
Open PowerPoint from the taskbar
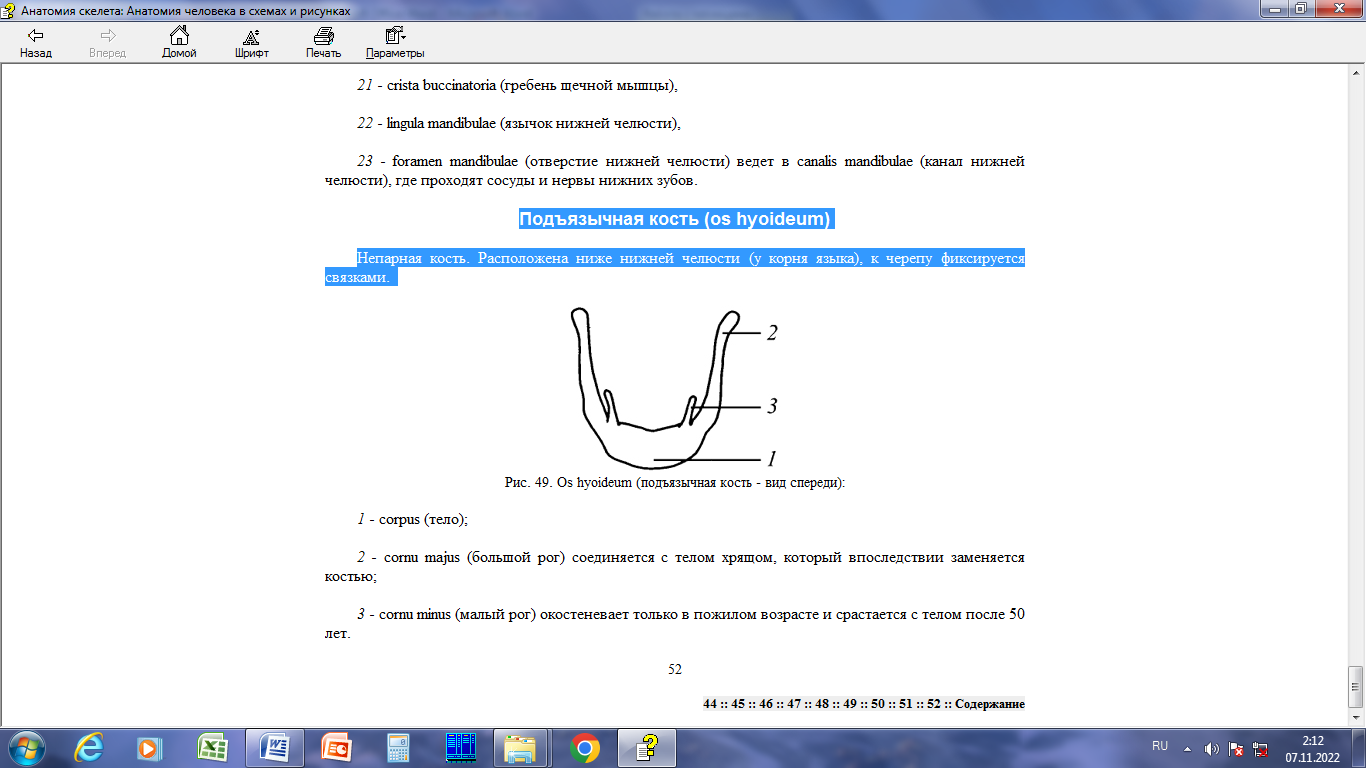336,747
